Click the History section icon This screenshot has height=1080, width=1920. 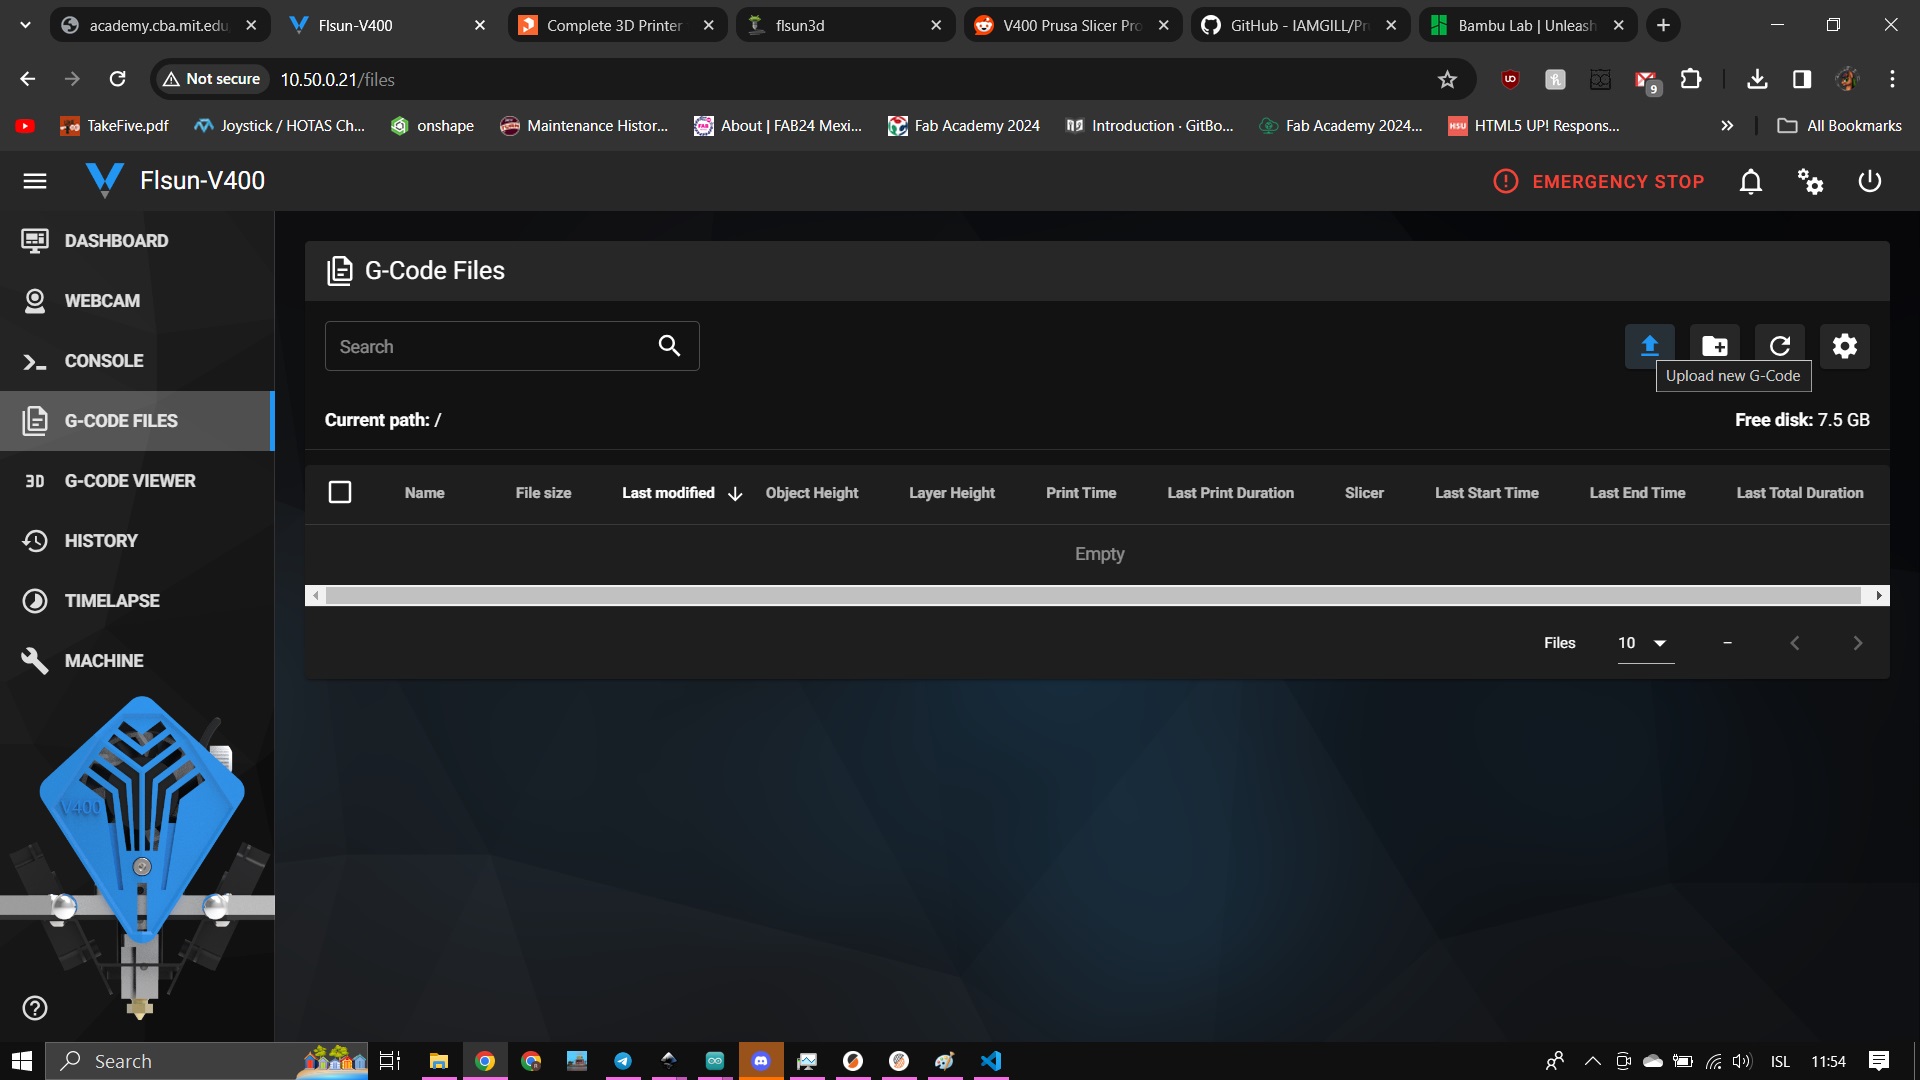(36, 539)
